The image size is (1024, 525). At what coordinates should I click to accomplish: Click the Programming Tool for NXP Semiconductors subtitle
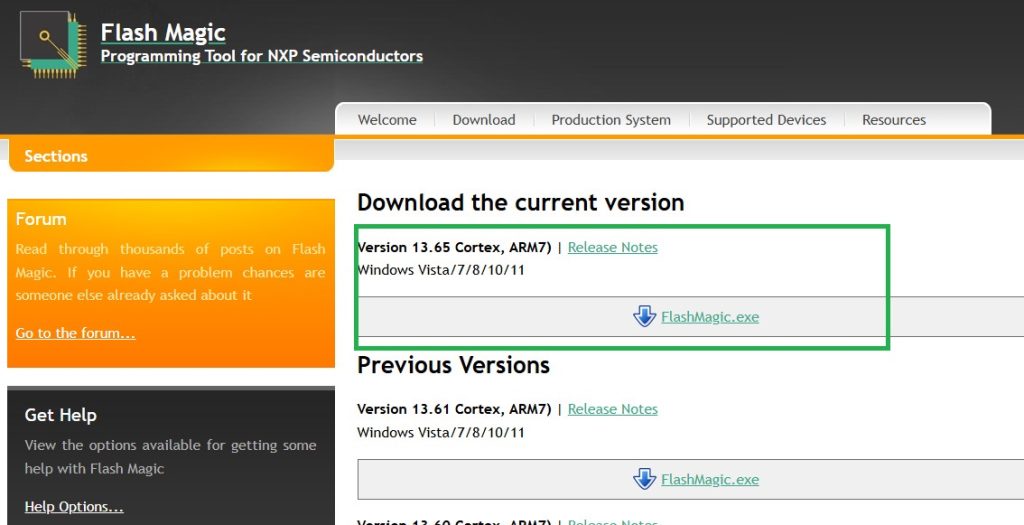pyautogui.click(x=262, y=56)
